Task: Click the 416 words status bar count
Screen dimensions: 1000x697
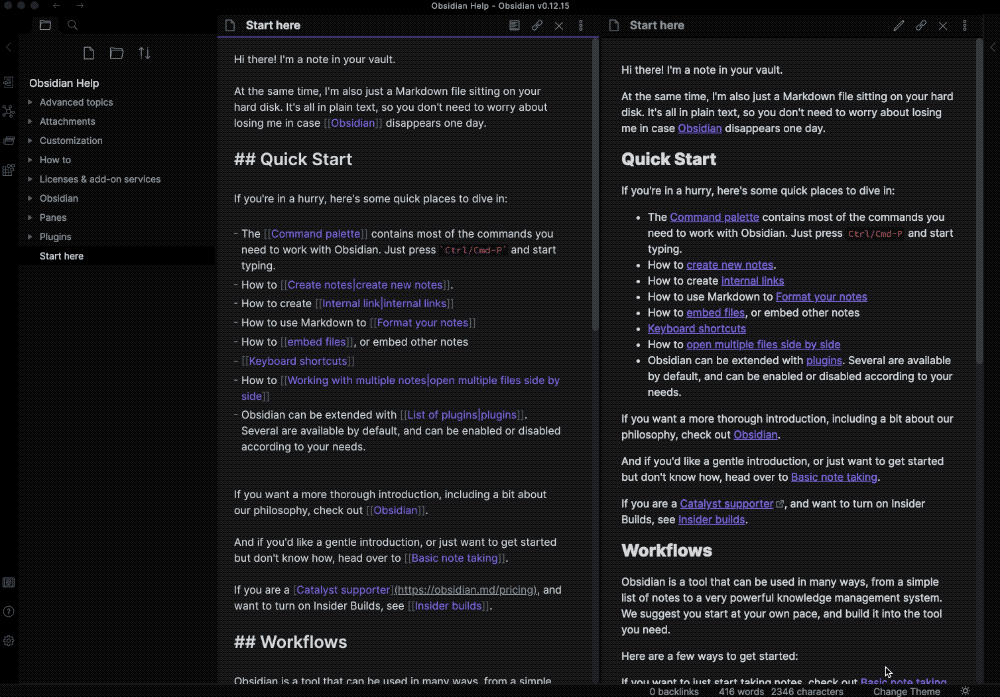Action: click(x=741, y=691)
